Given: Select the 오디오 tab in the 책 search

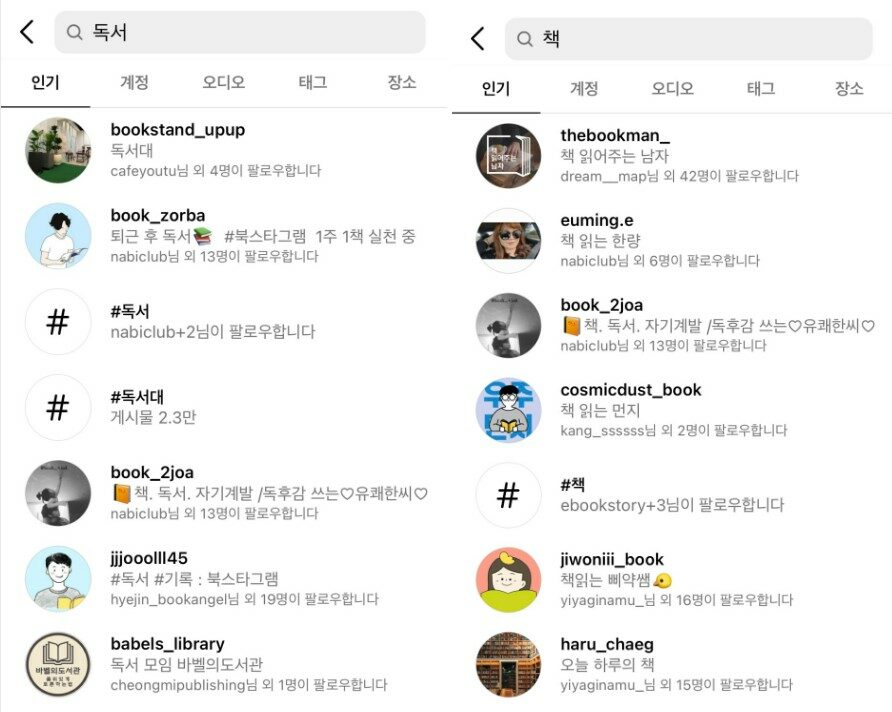Looking at the screenshot, I should pyautogui.click(x=672, y=88).
